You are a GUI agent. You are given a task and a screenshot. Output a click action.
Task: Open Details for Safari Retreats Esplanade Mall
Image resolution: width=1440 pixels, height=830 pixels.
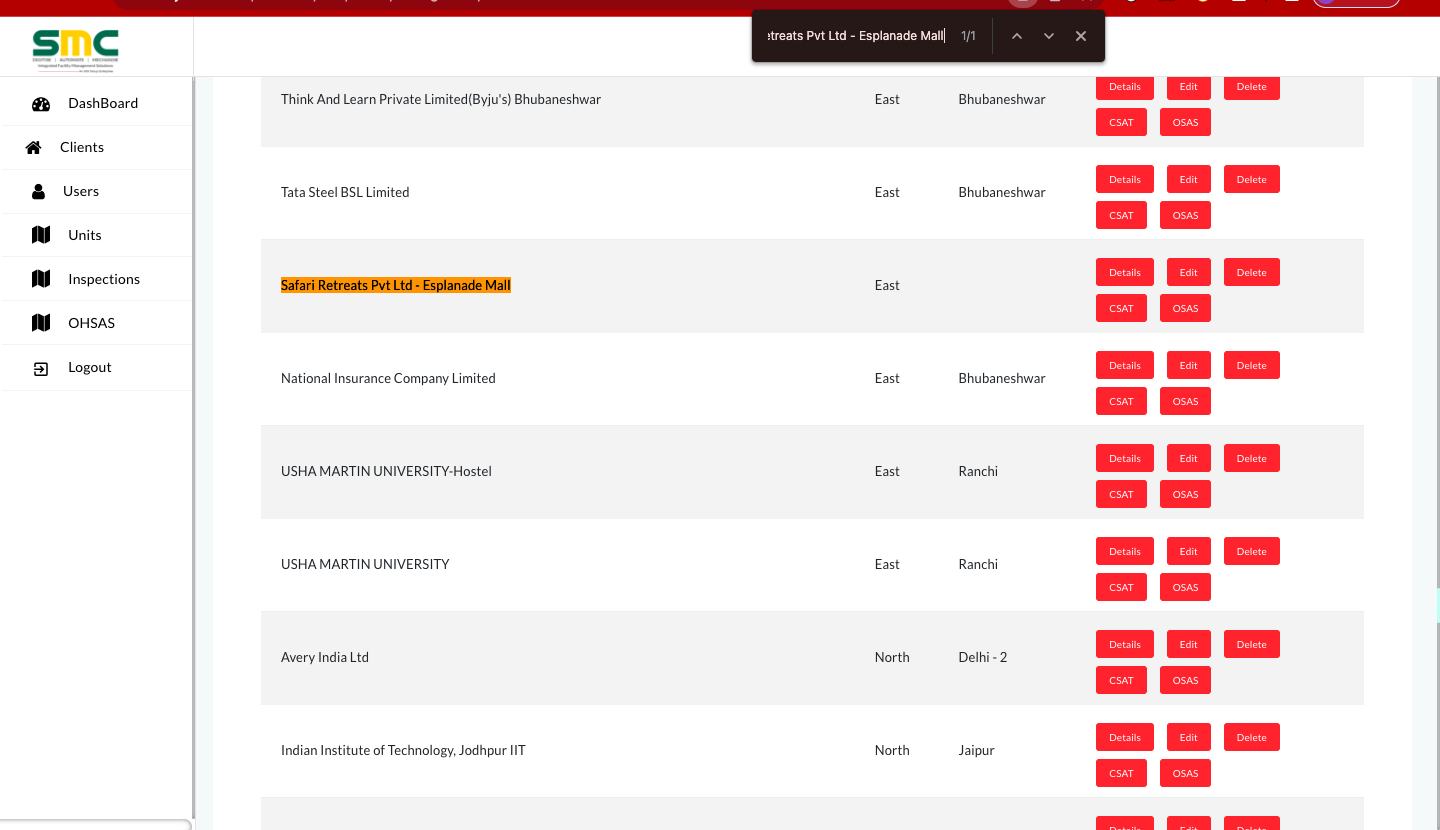(1125, 273)
